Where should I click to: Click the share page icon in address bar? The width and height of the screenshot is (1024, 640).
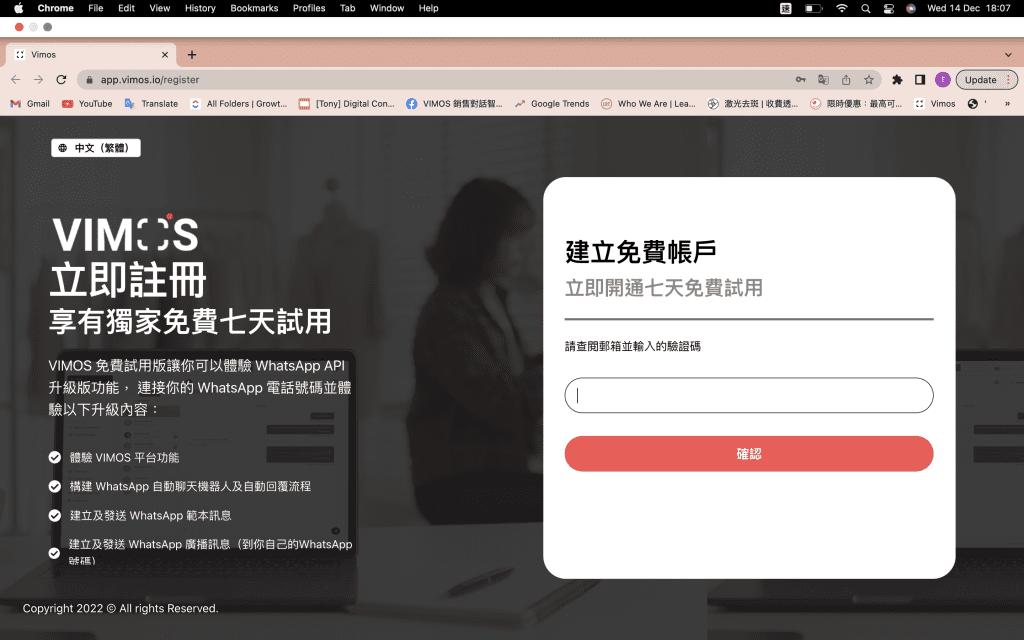tap(846, 80)
